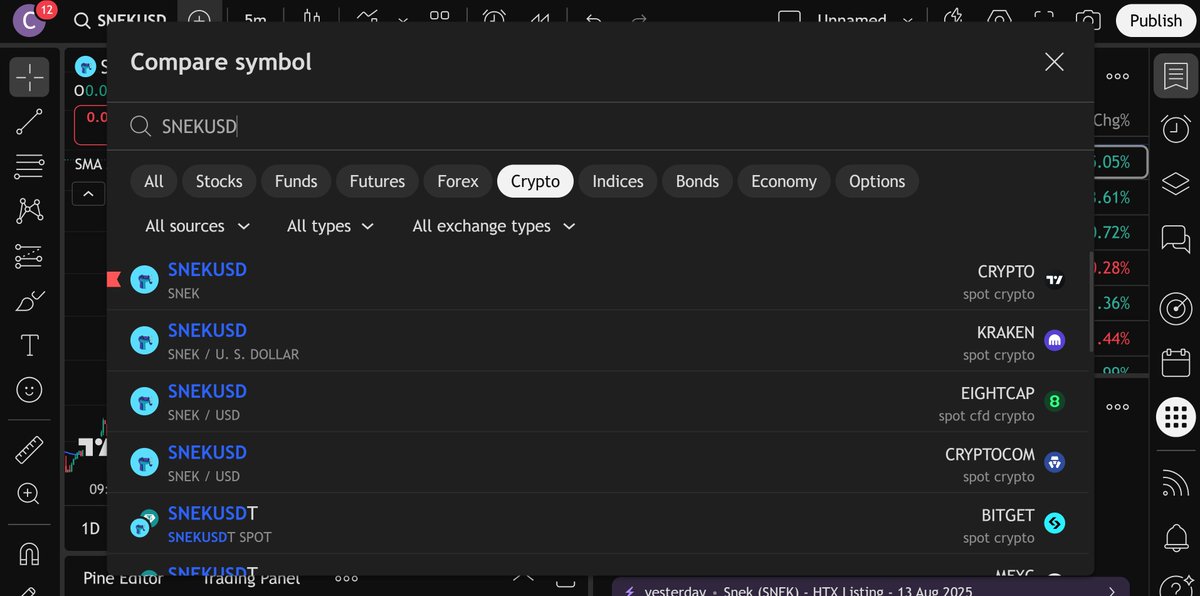Open the emoji icons tool

[30, 390]
